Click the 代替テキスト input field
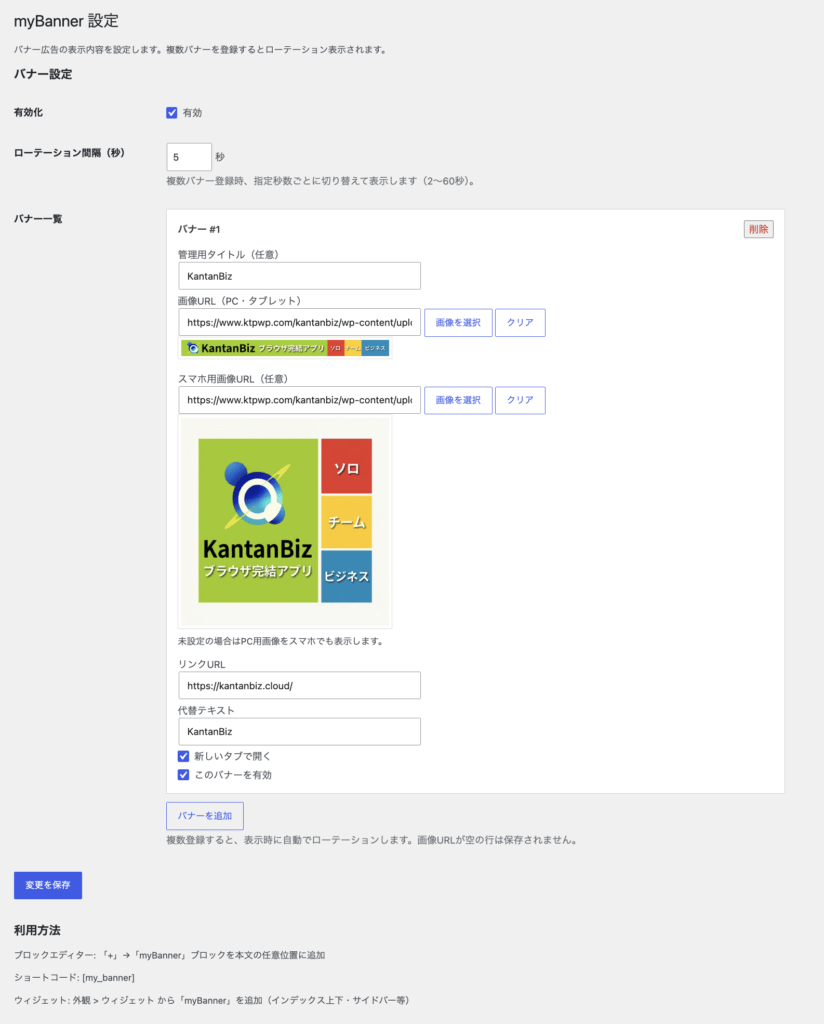Screen dimensions: 824x1024 [x=299, y=731]
